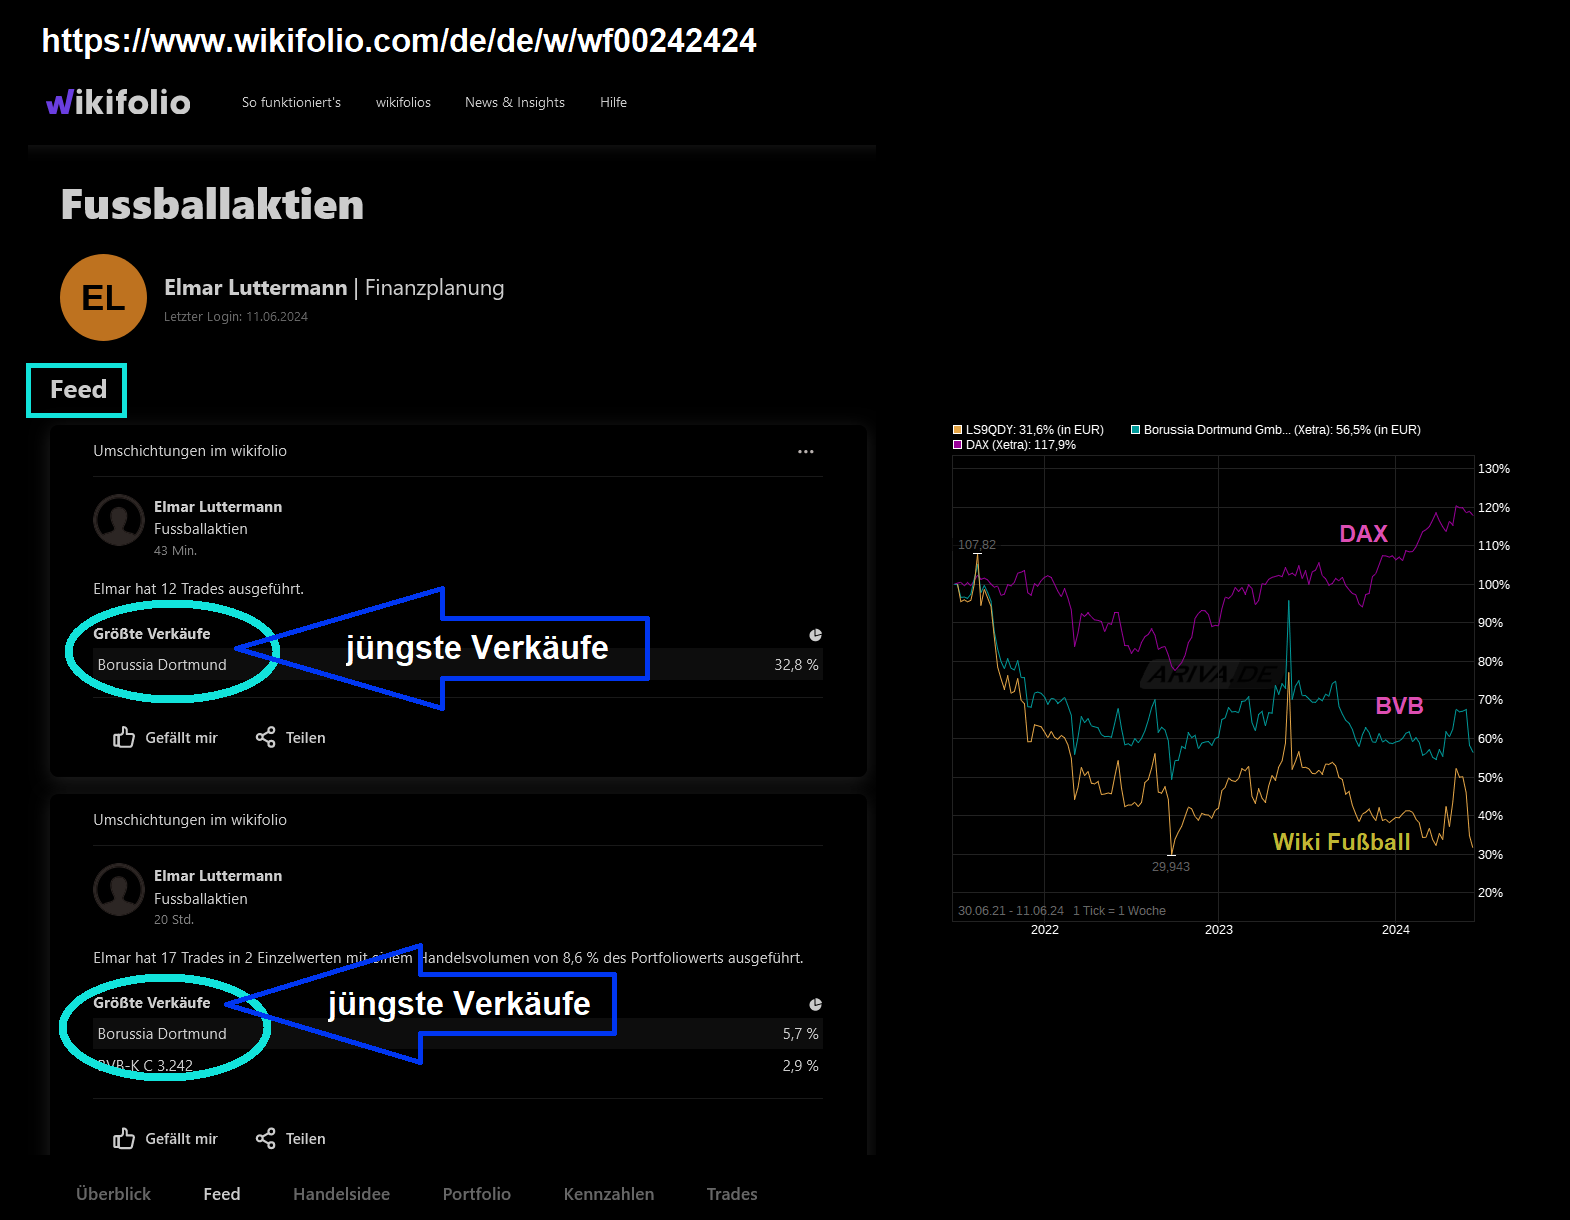This screenshot has width=1570, height=1220.
Task: Click the 2,9 % value in the second post
Action: [x=801, y=1066]
